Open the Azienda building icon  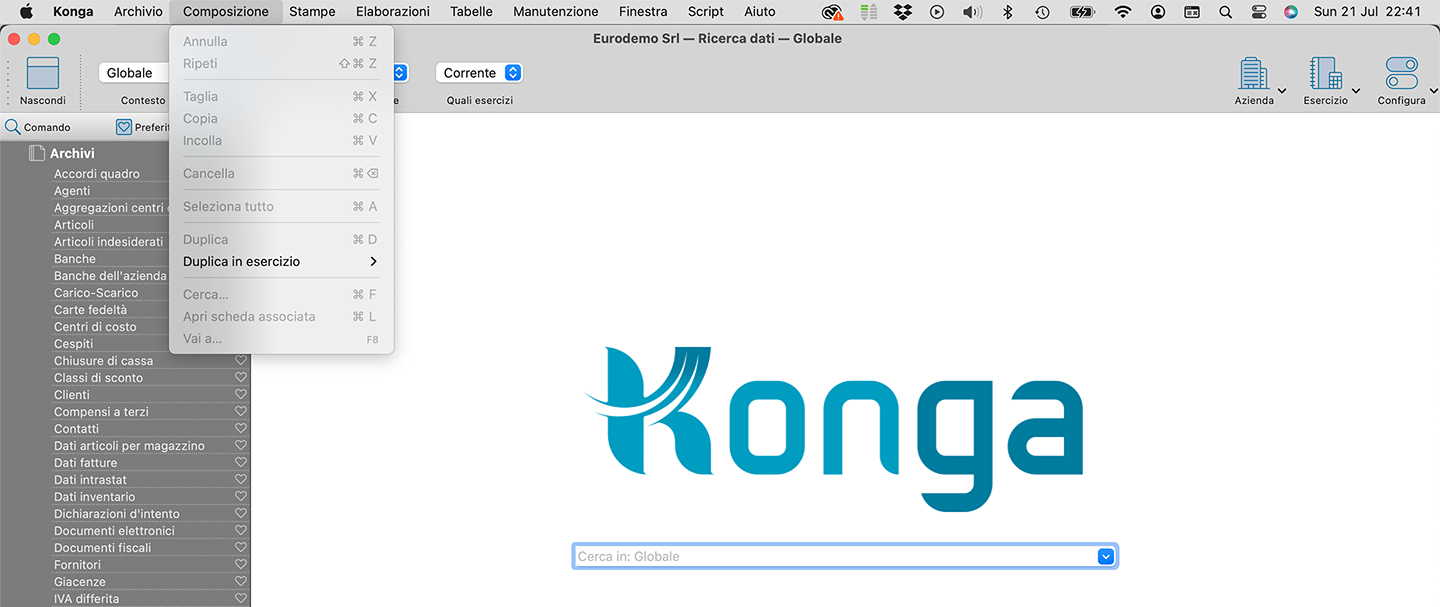pyautogui.click(x=1252, y=74)
